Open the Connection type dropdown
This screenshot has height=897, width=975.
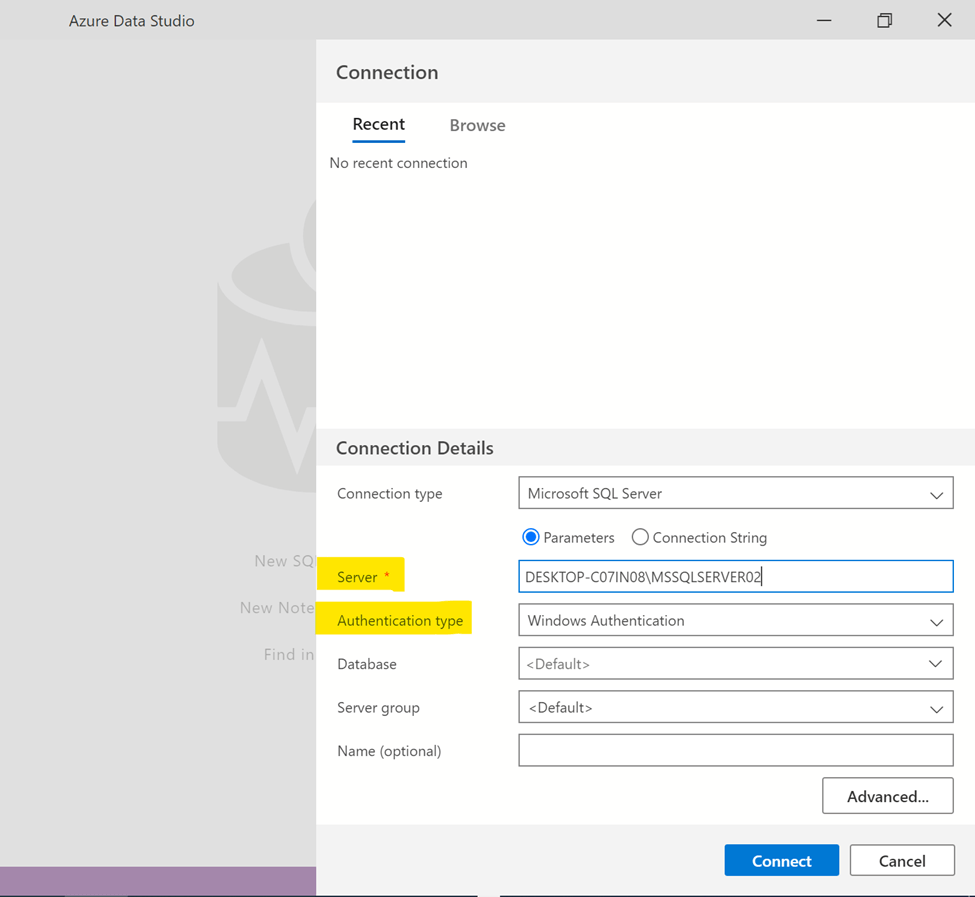click(x=735, y=494)
